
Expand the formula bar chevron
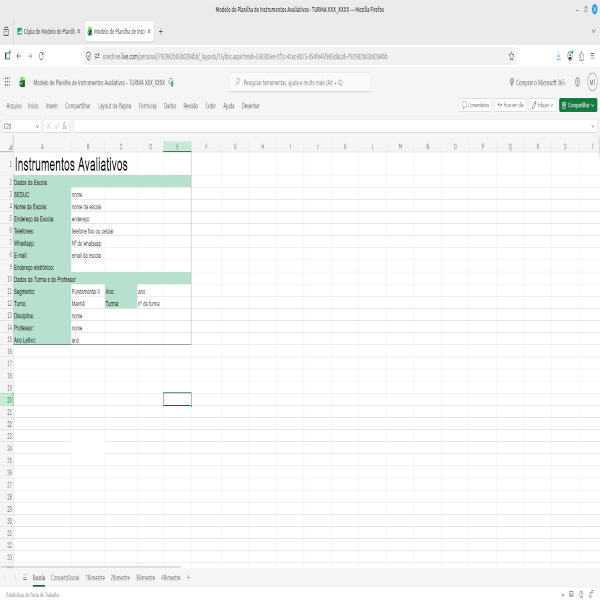click(592, 126)
